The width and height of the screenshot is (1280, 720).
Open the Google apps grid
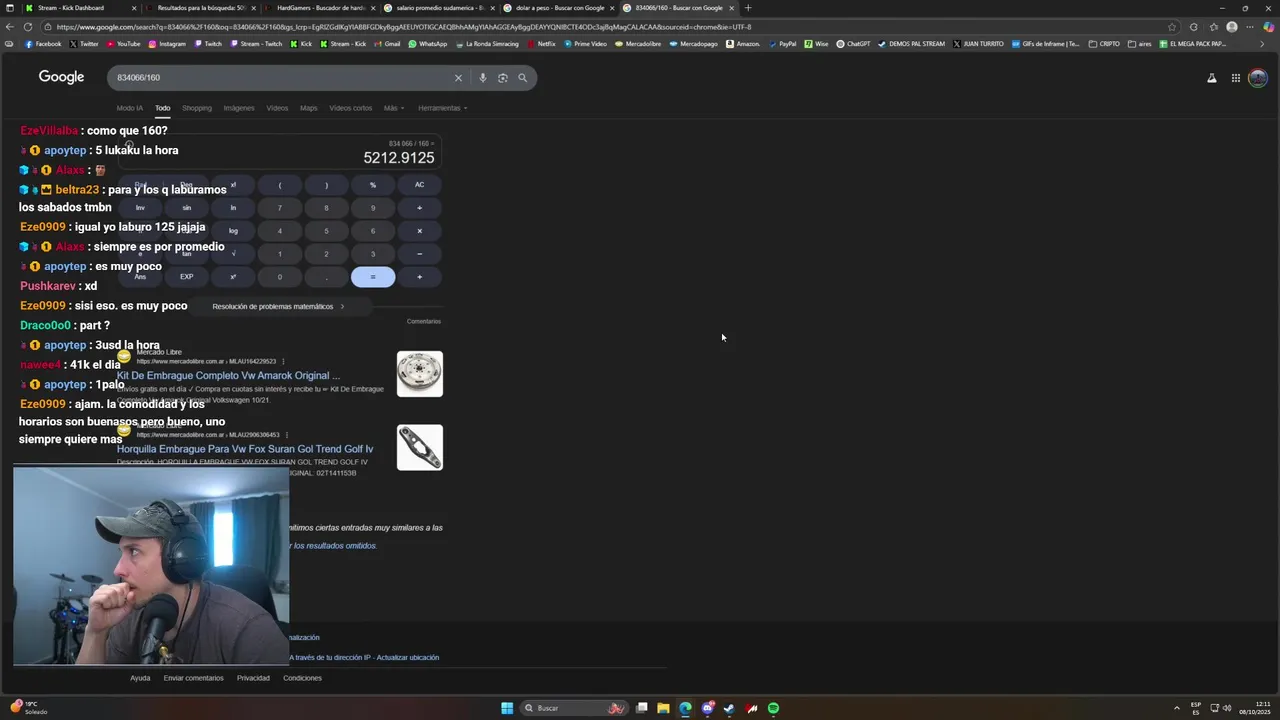(1236, 78)
